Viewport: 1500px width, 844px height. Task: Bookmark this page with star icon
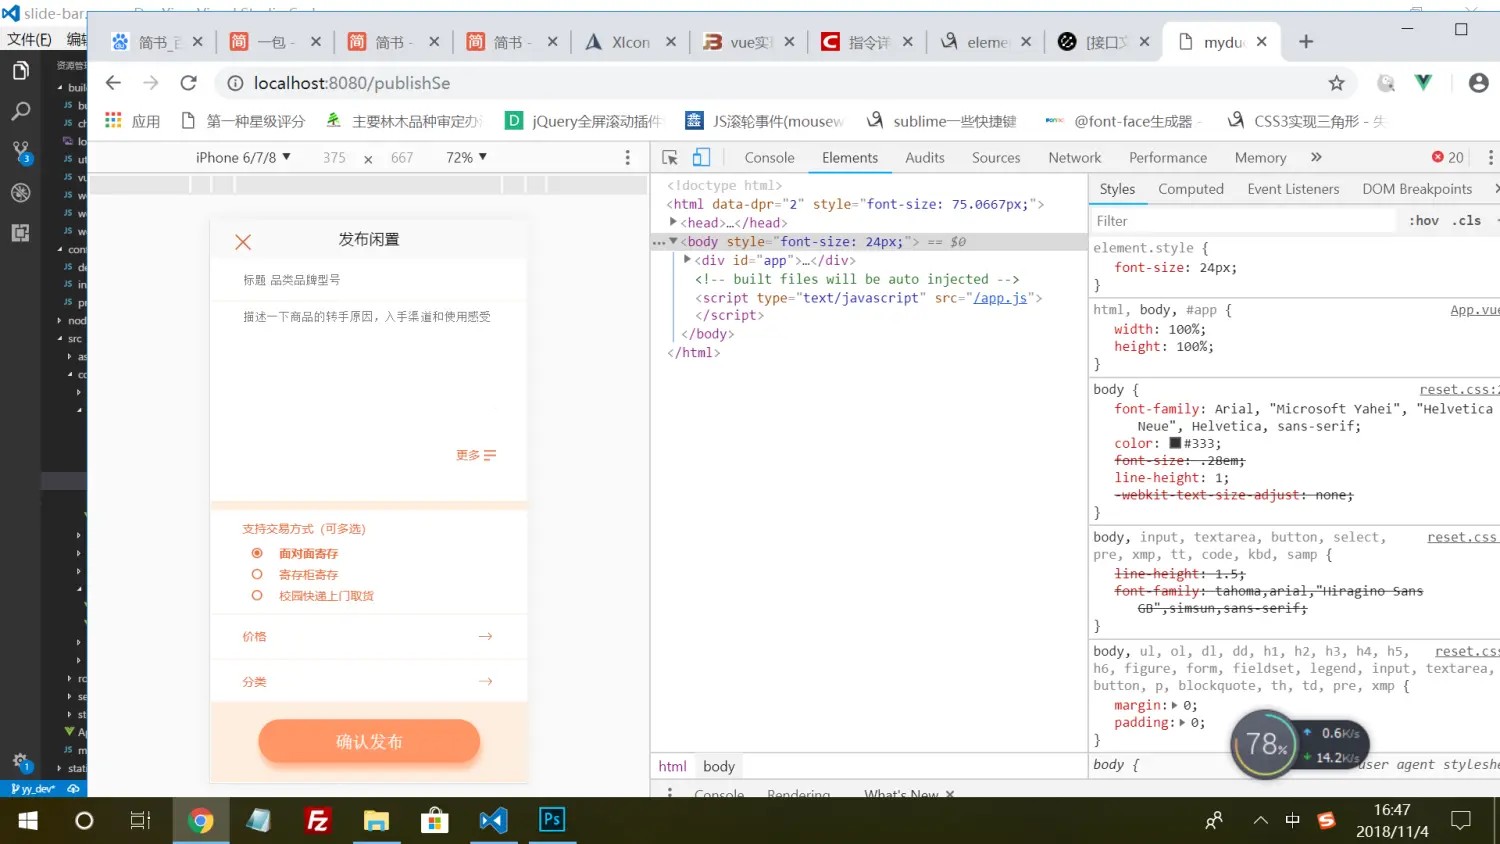[1336, 83]
